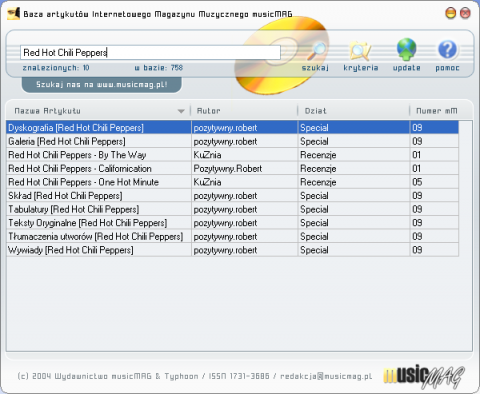Select 'Red Hot Chili Peppers - One Hot Minute'
The height and width of the screenshot is (394, 480).
coord(232,182)
